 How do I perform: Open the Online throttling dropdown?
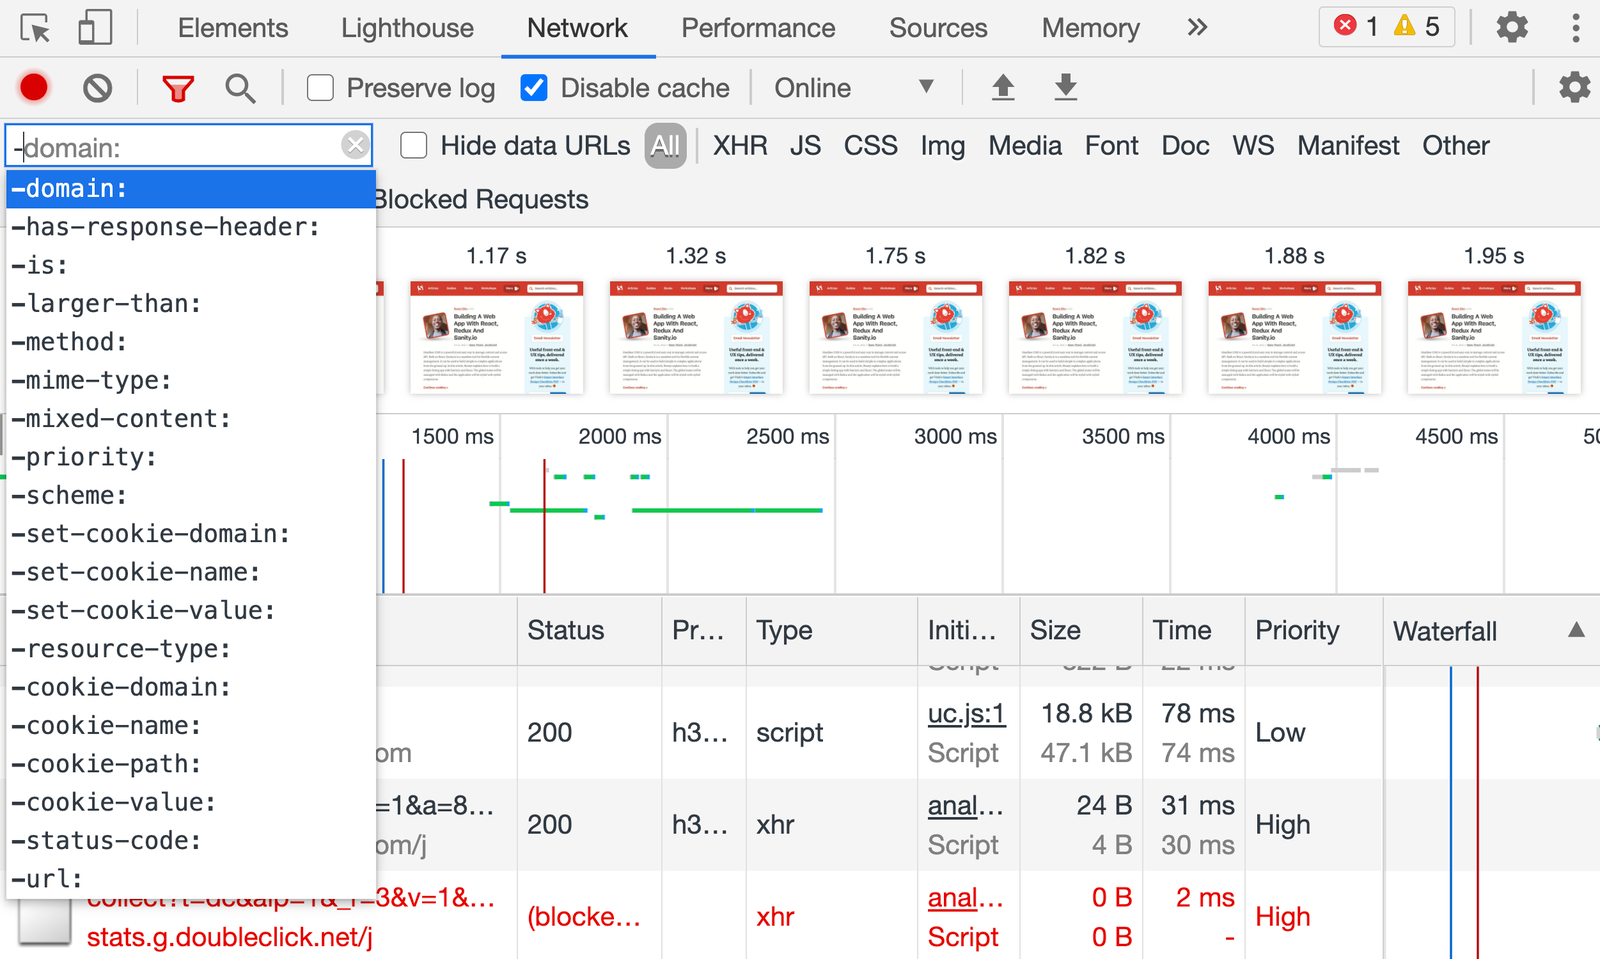click(854, 88)
